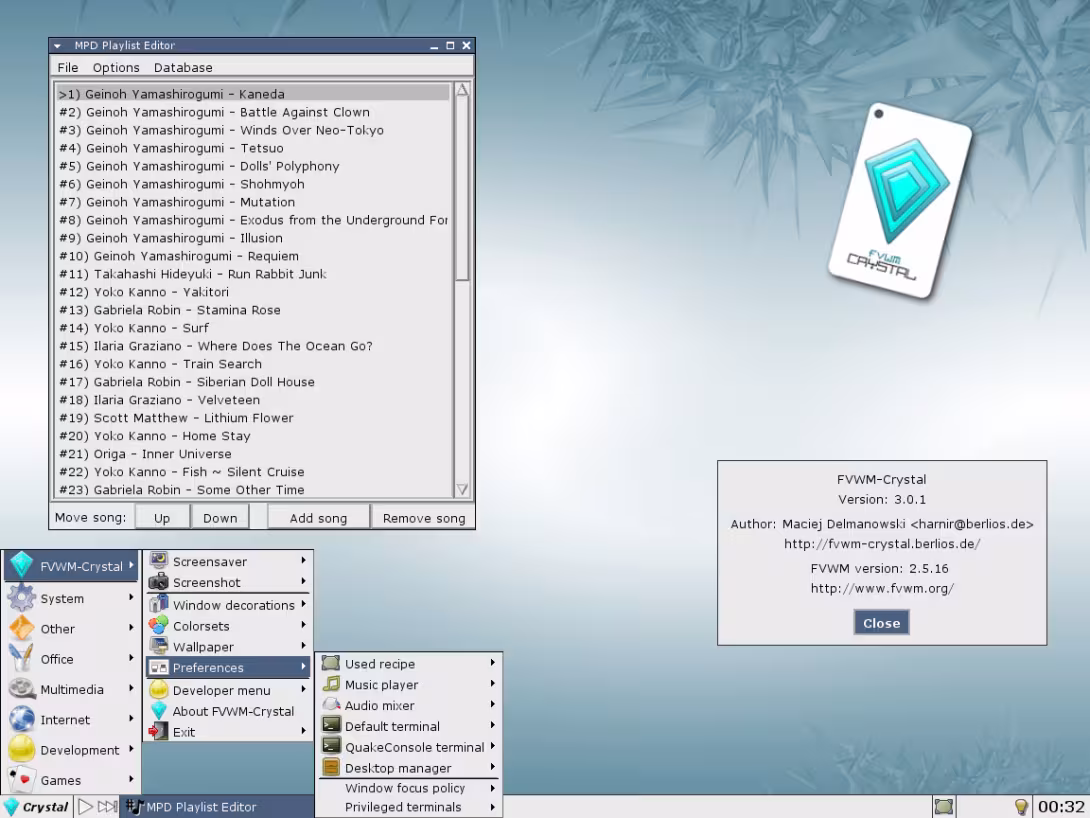
Task: Click the Up move song button
Action: tap(162, 518)
